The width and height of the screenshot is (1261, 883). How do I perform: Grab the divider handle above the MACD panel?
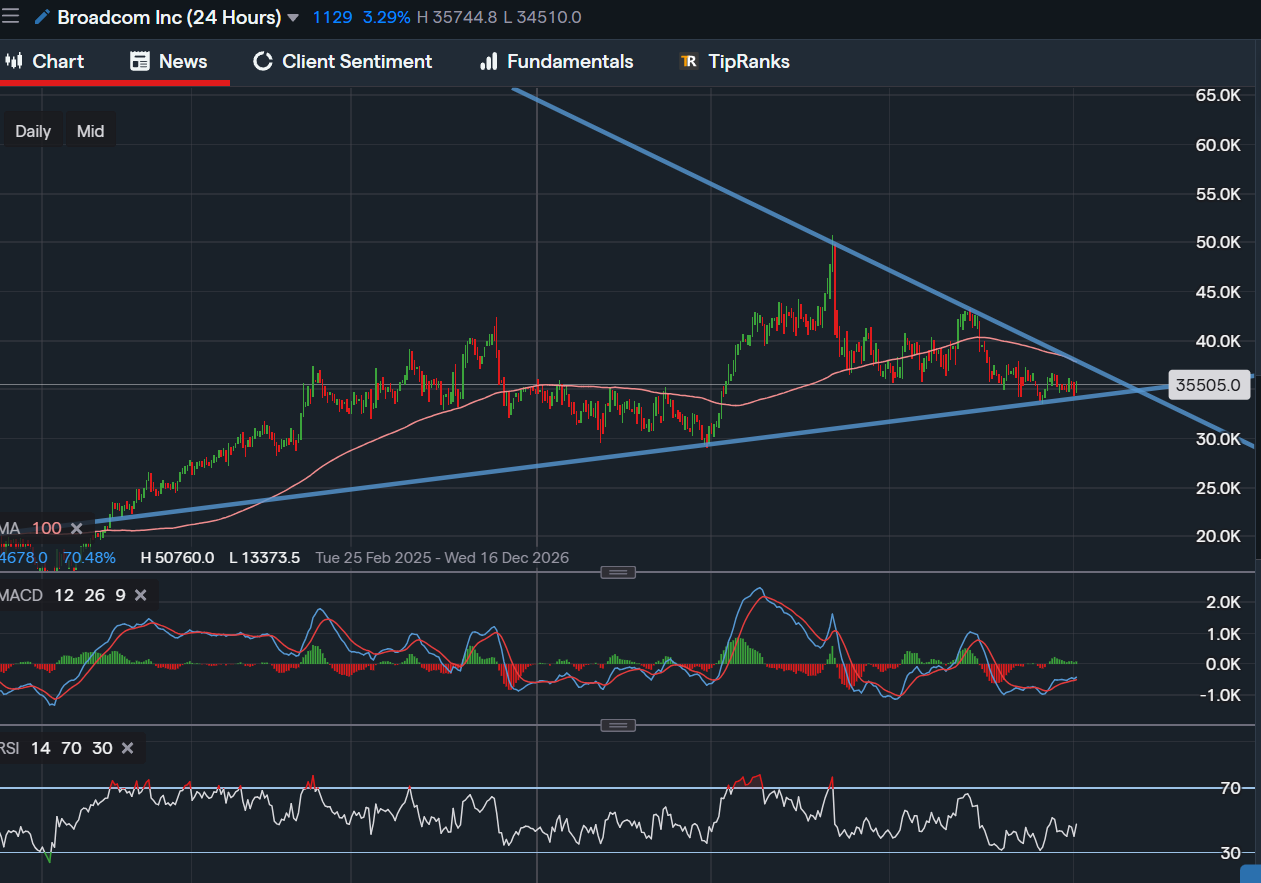click(x=617, y=572)
